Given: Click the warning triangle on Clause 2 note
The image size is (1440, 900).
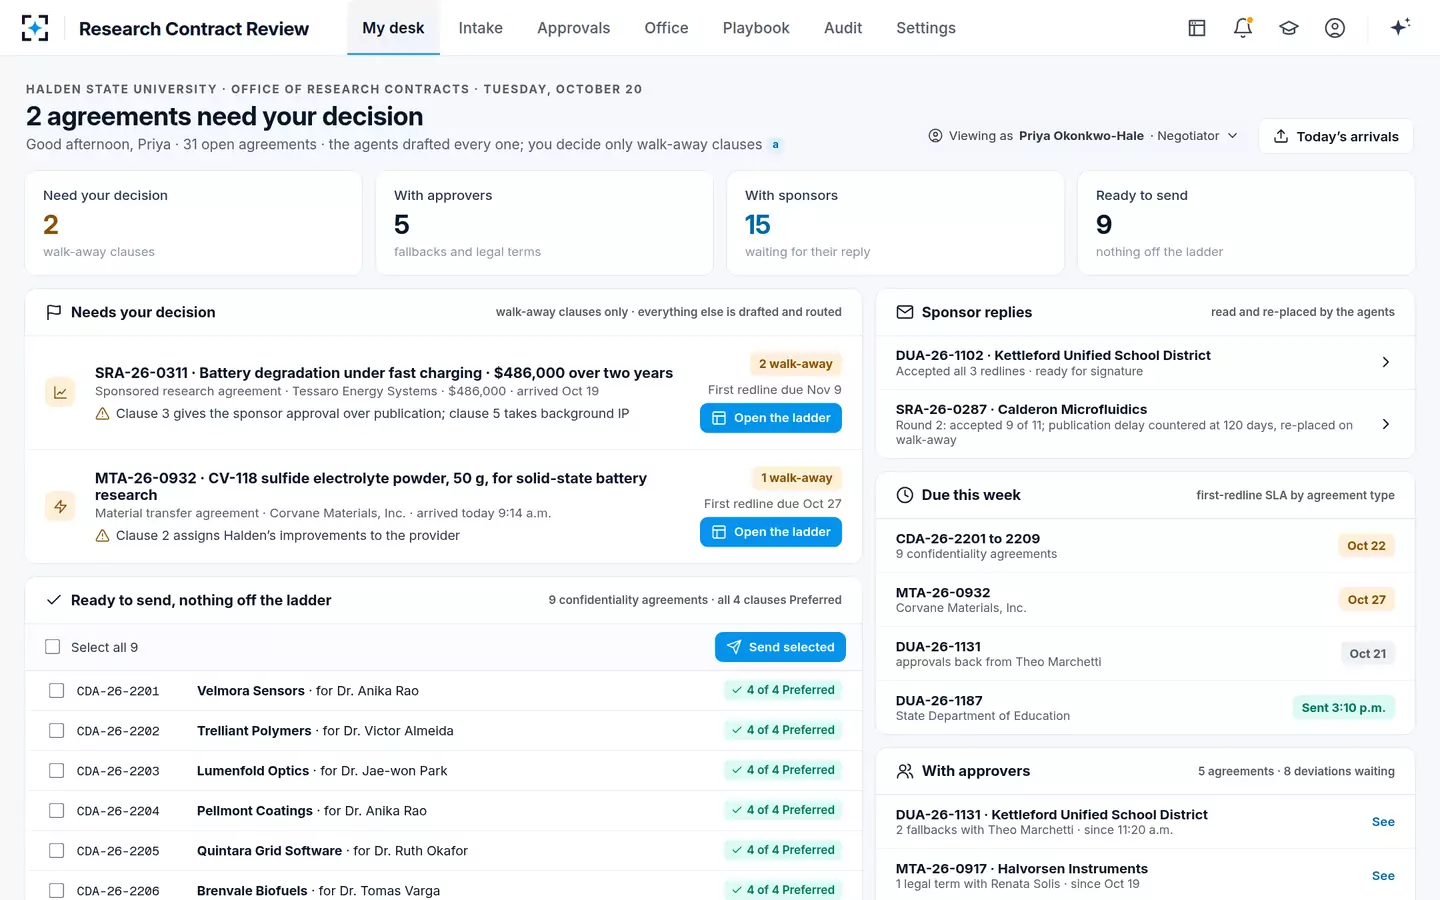Looking at the screenshot, I should click(102, 536).
